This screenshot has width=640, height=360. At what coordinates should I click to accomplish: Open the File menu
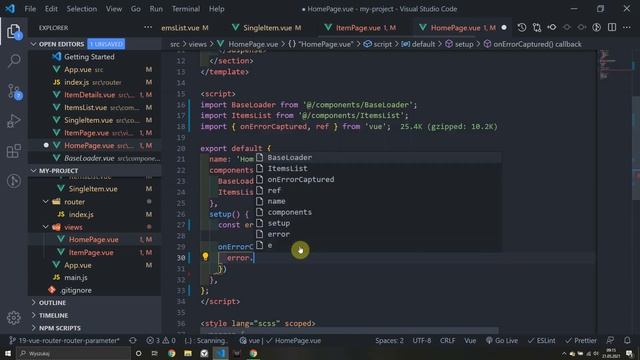click(30, 9)
